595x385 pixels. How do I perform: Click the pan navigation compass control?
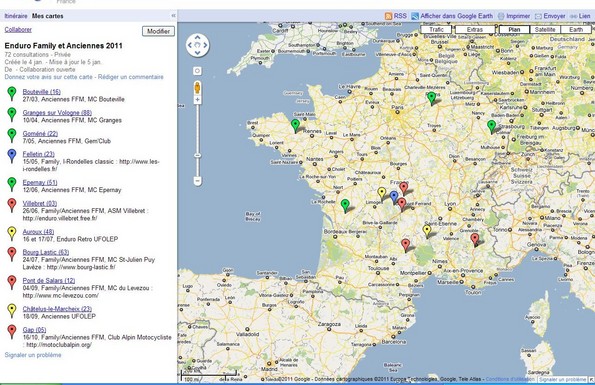197,45
